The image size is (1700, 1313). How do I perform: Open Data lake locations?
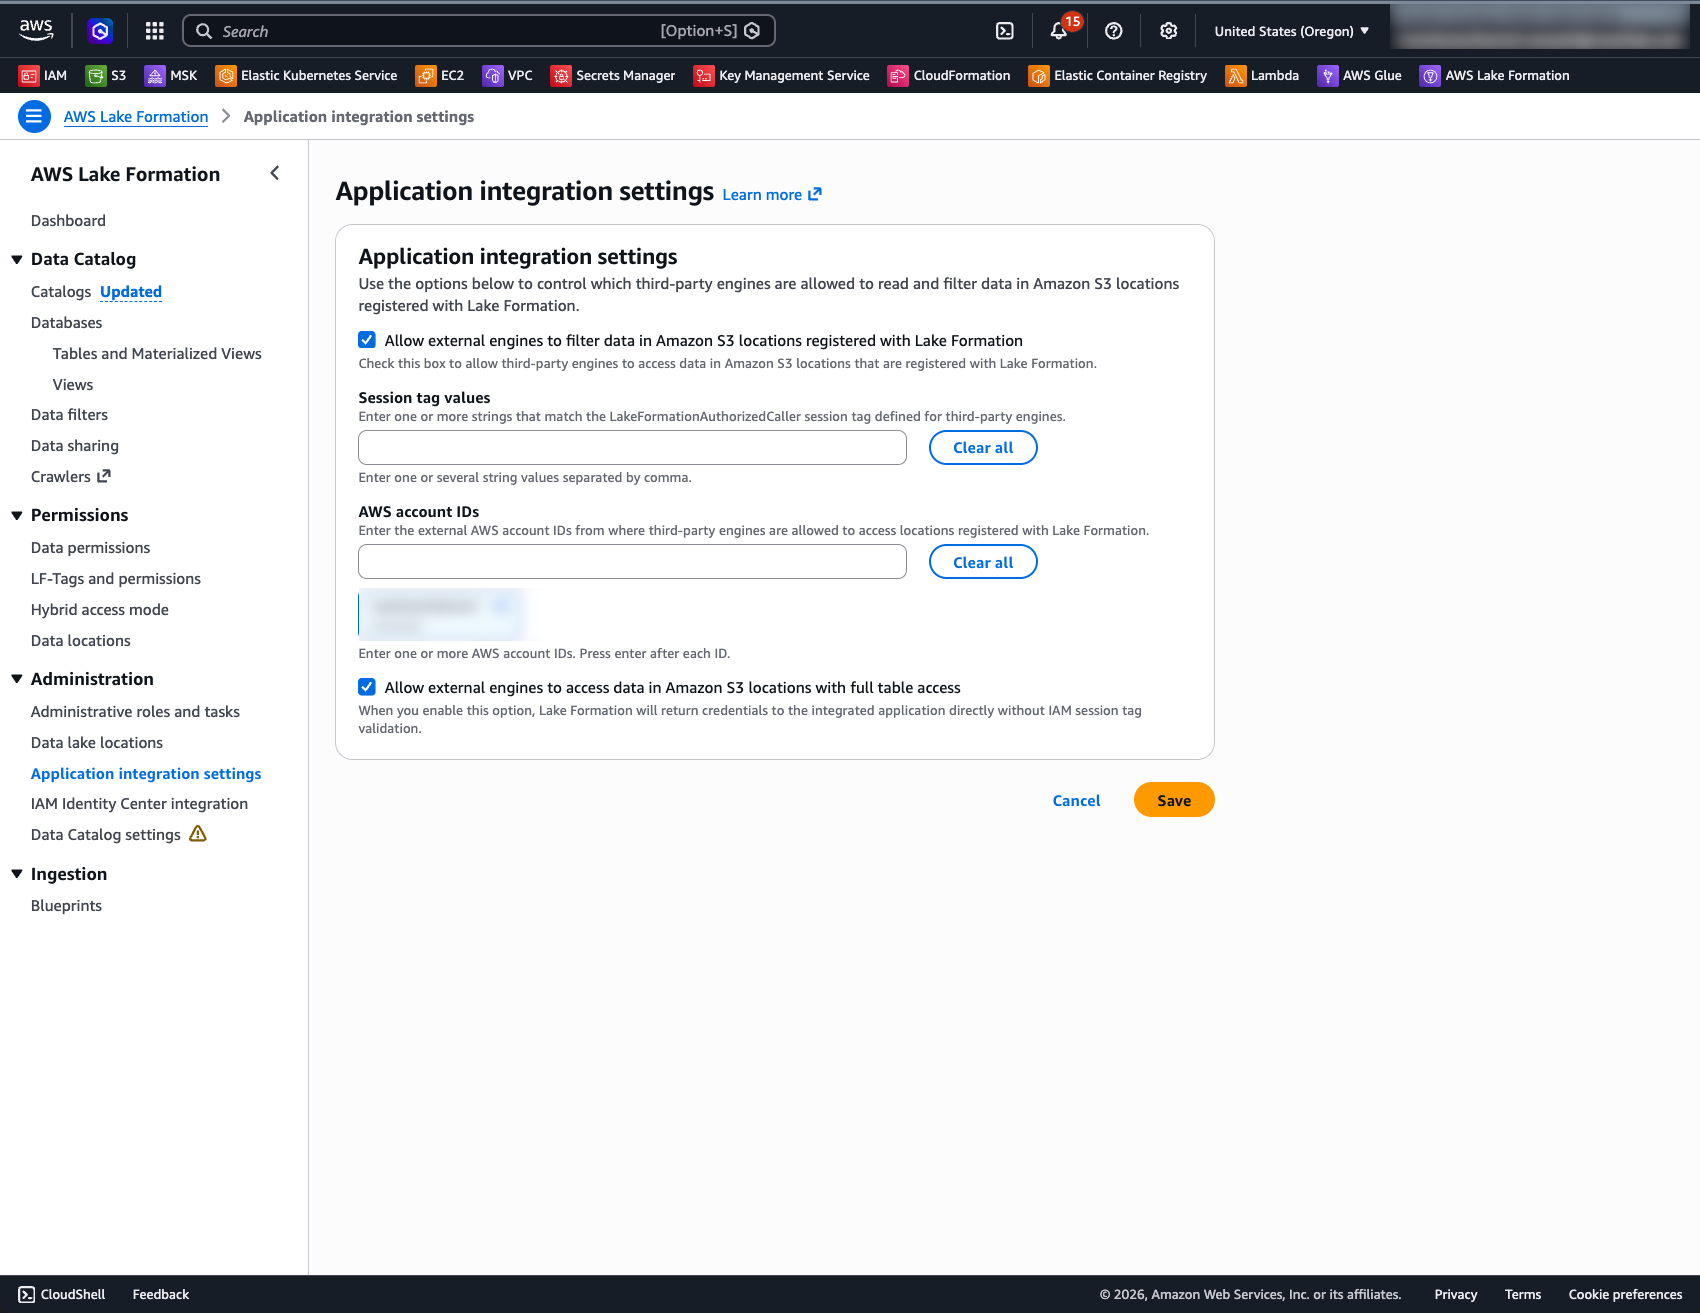click(x=97, y=742)
